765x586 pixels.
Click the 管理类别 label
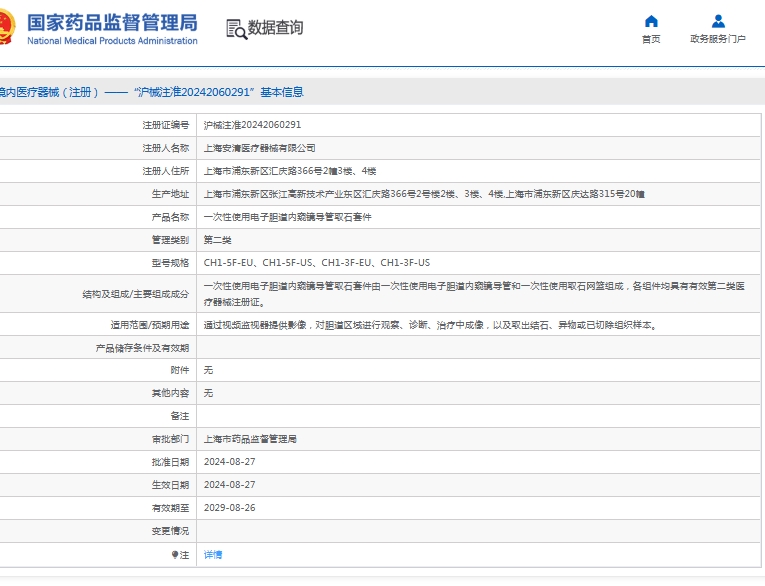170,240
